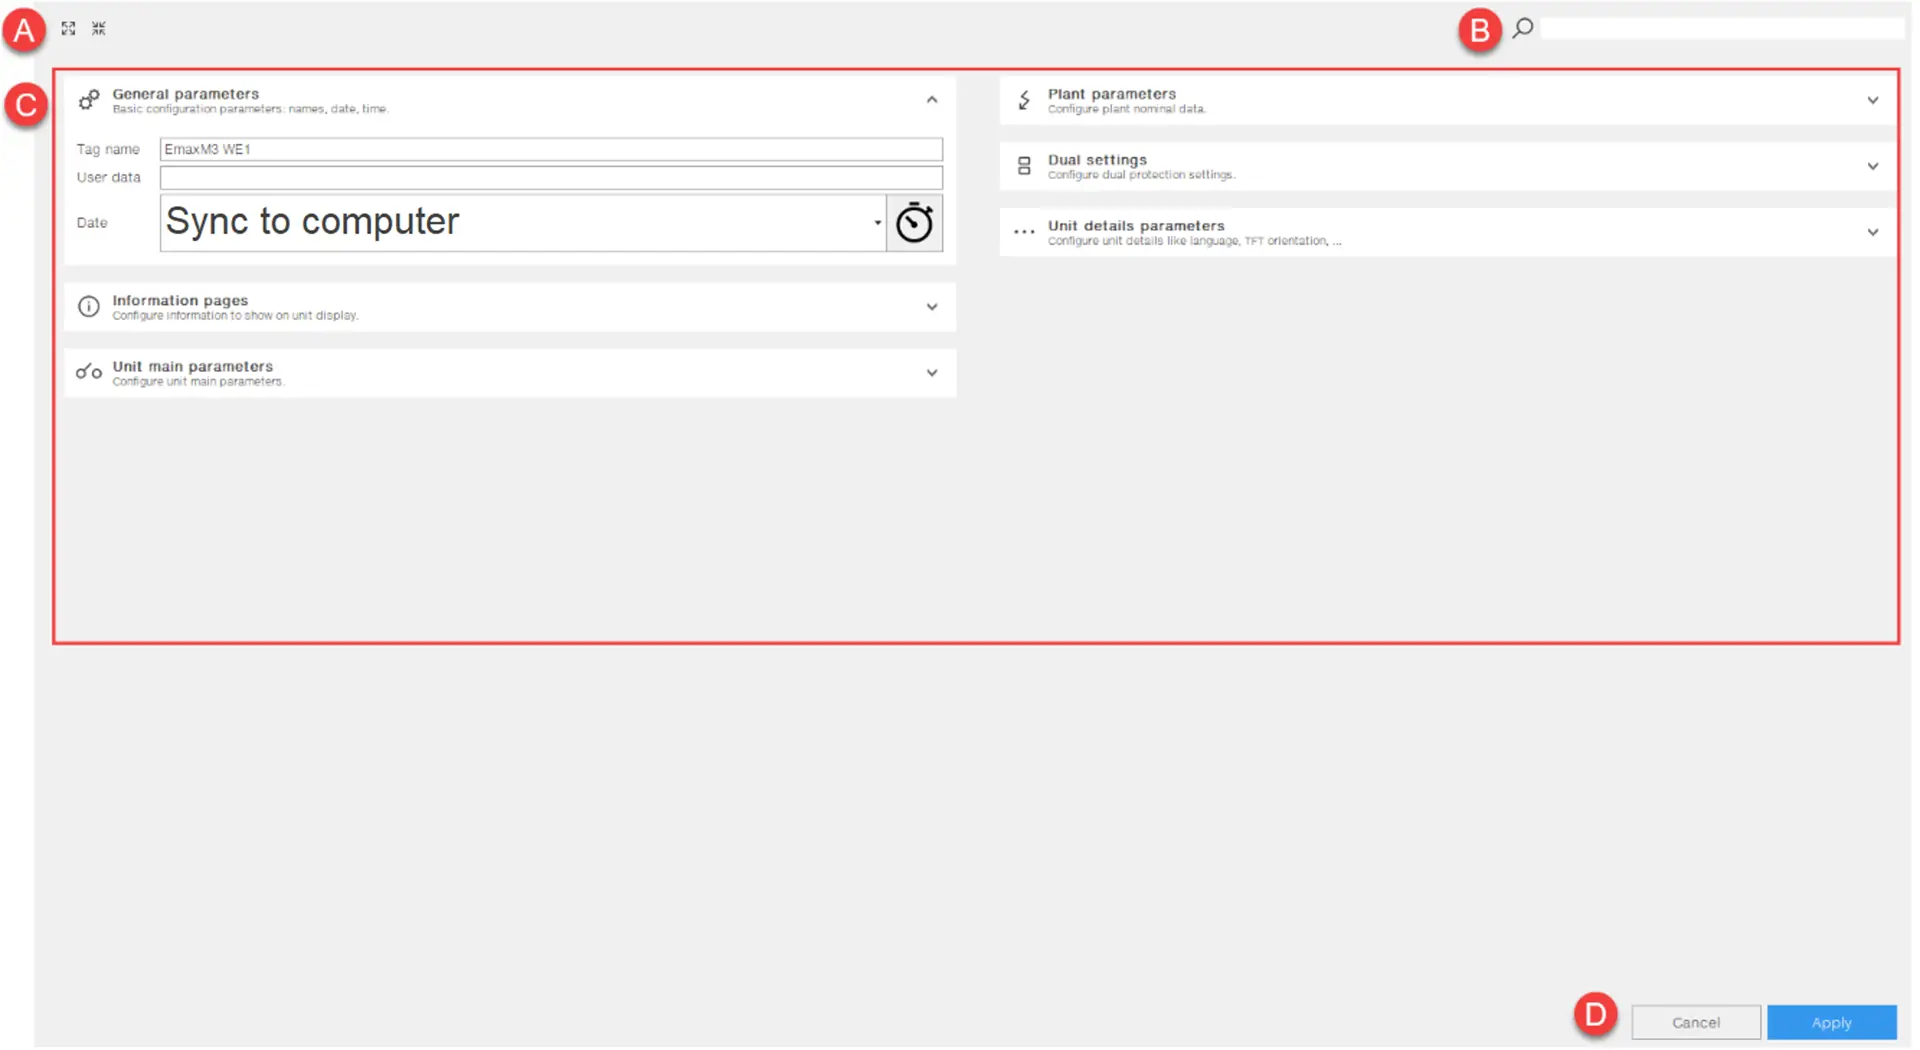Click the stopwatch sync time icon
The image size is (1920, 1050).
pos(914,223)
